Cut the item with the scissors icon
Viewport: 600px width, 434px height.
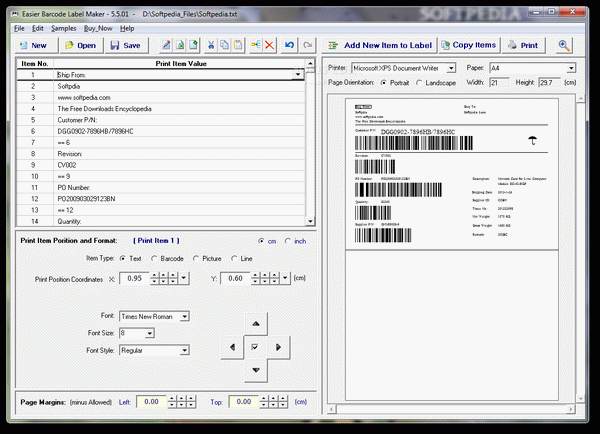coord(211,45)
